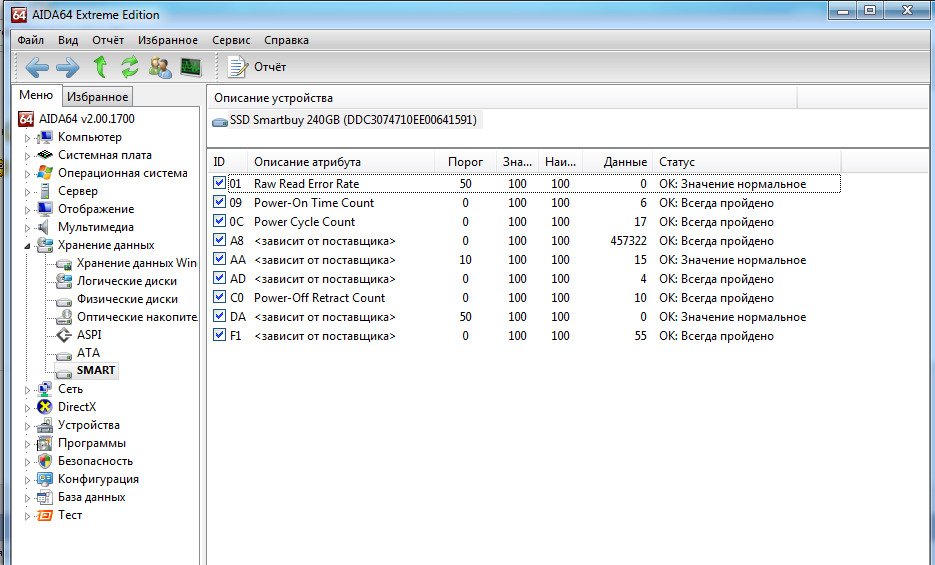The height and width of the screenshot is (565, 935).
Task: Select Физические диски in tree
Action: click(127, 299)
